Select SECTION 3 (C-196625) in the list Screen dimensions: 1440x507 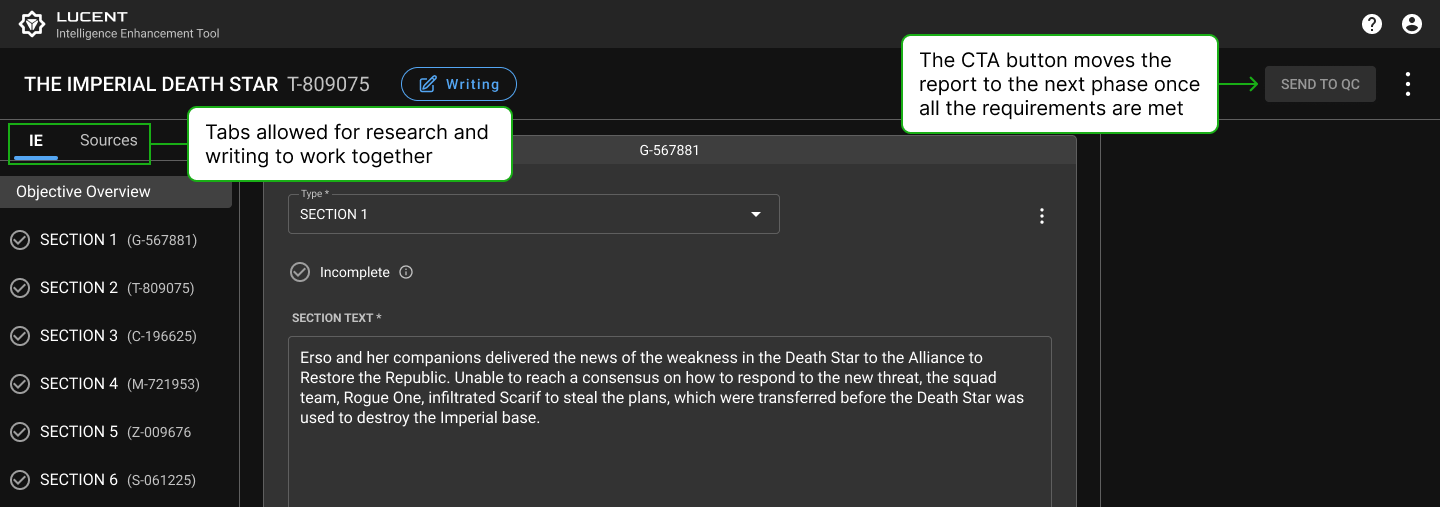pos(119,336)
